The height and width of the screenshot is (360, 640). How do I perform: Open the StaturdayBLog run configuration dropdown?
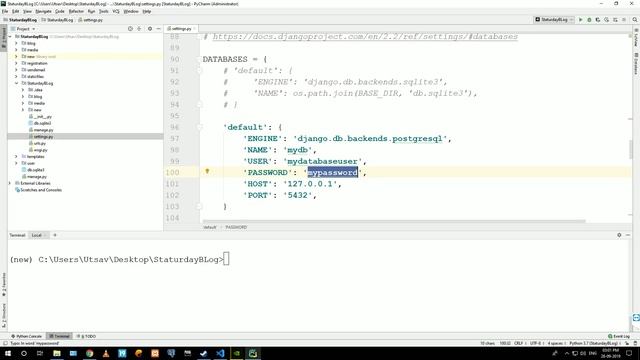point(554,20)
